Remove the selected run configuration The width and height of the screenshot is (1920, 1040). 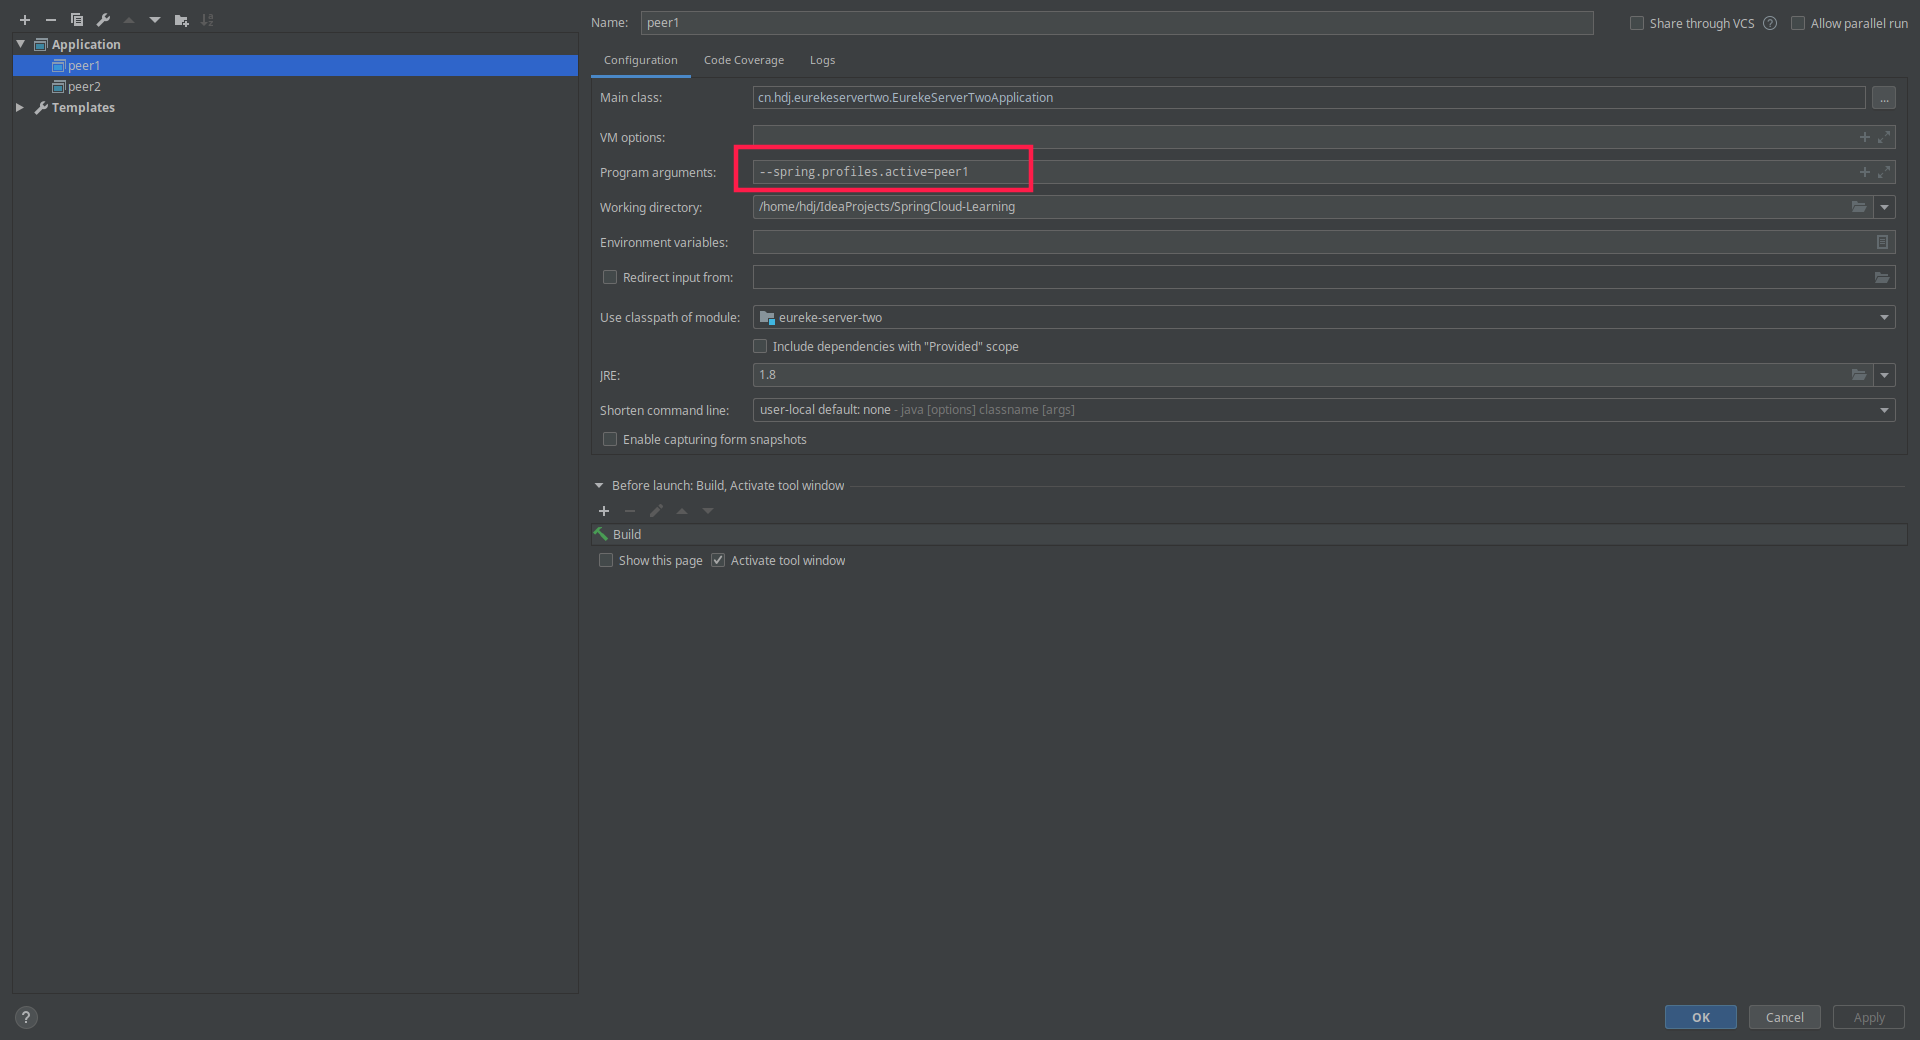[x=51, y=20]
